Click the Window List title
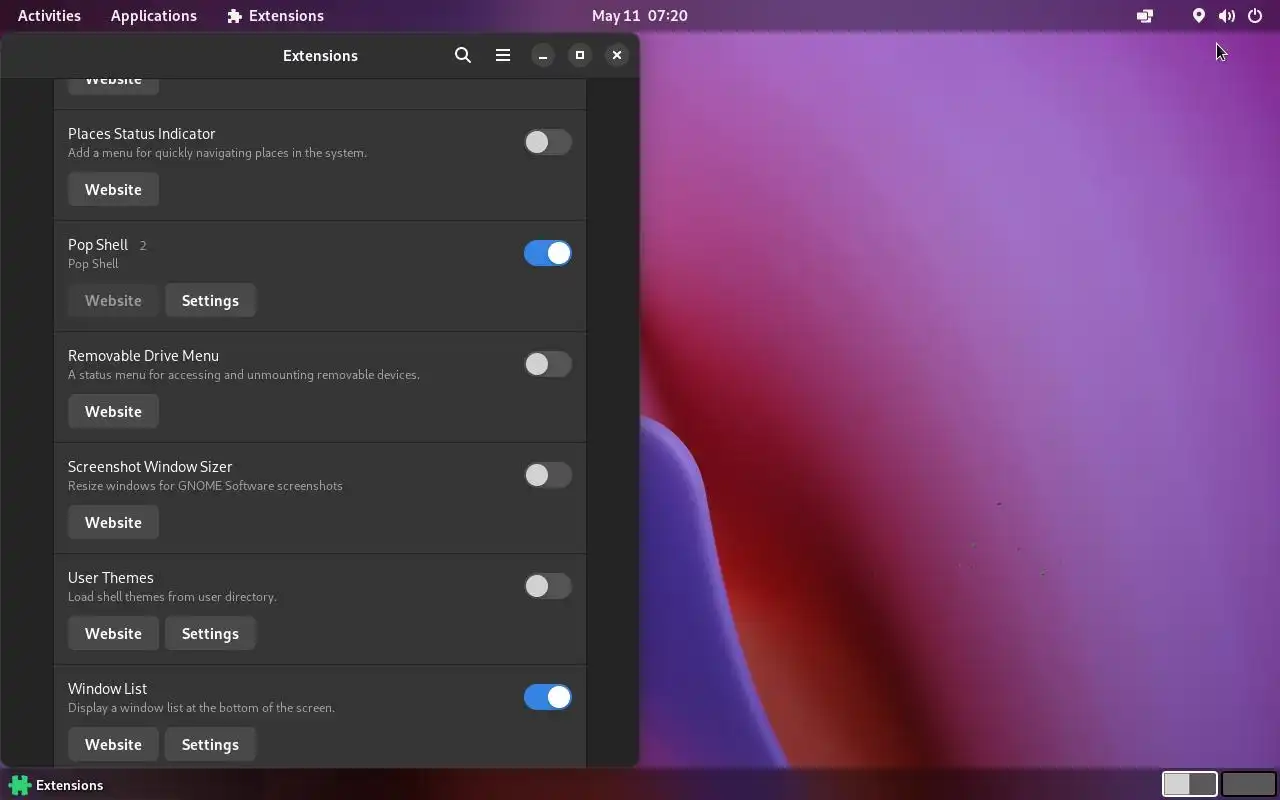The image size is (1280, 800). (x=108, y=689)
